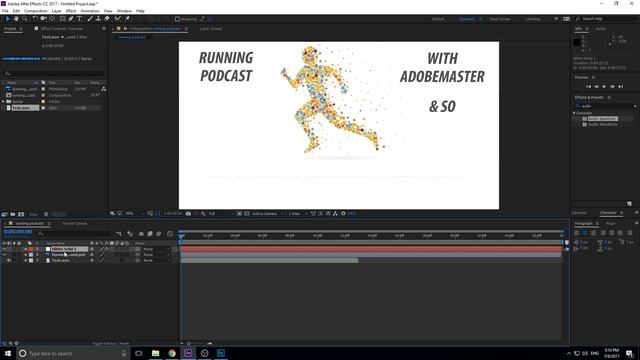Click the timeline Composition Mini-Flowchart icon
Viewport: 640px width, 360px height.
tap(119, 234)
